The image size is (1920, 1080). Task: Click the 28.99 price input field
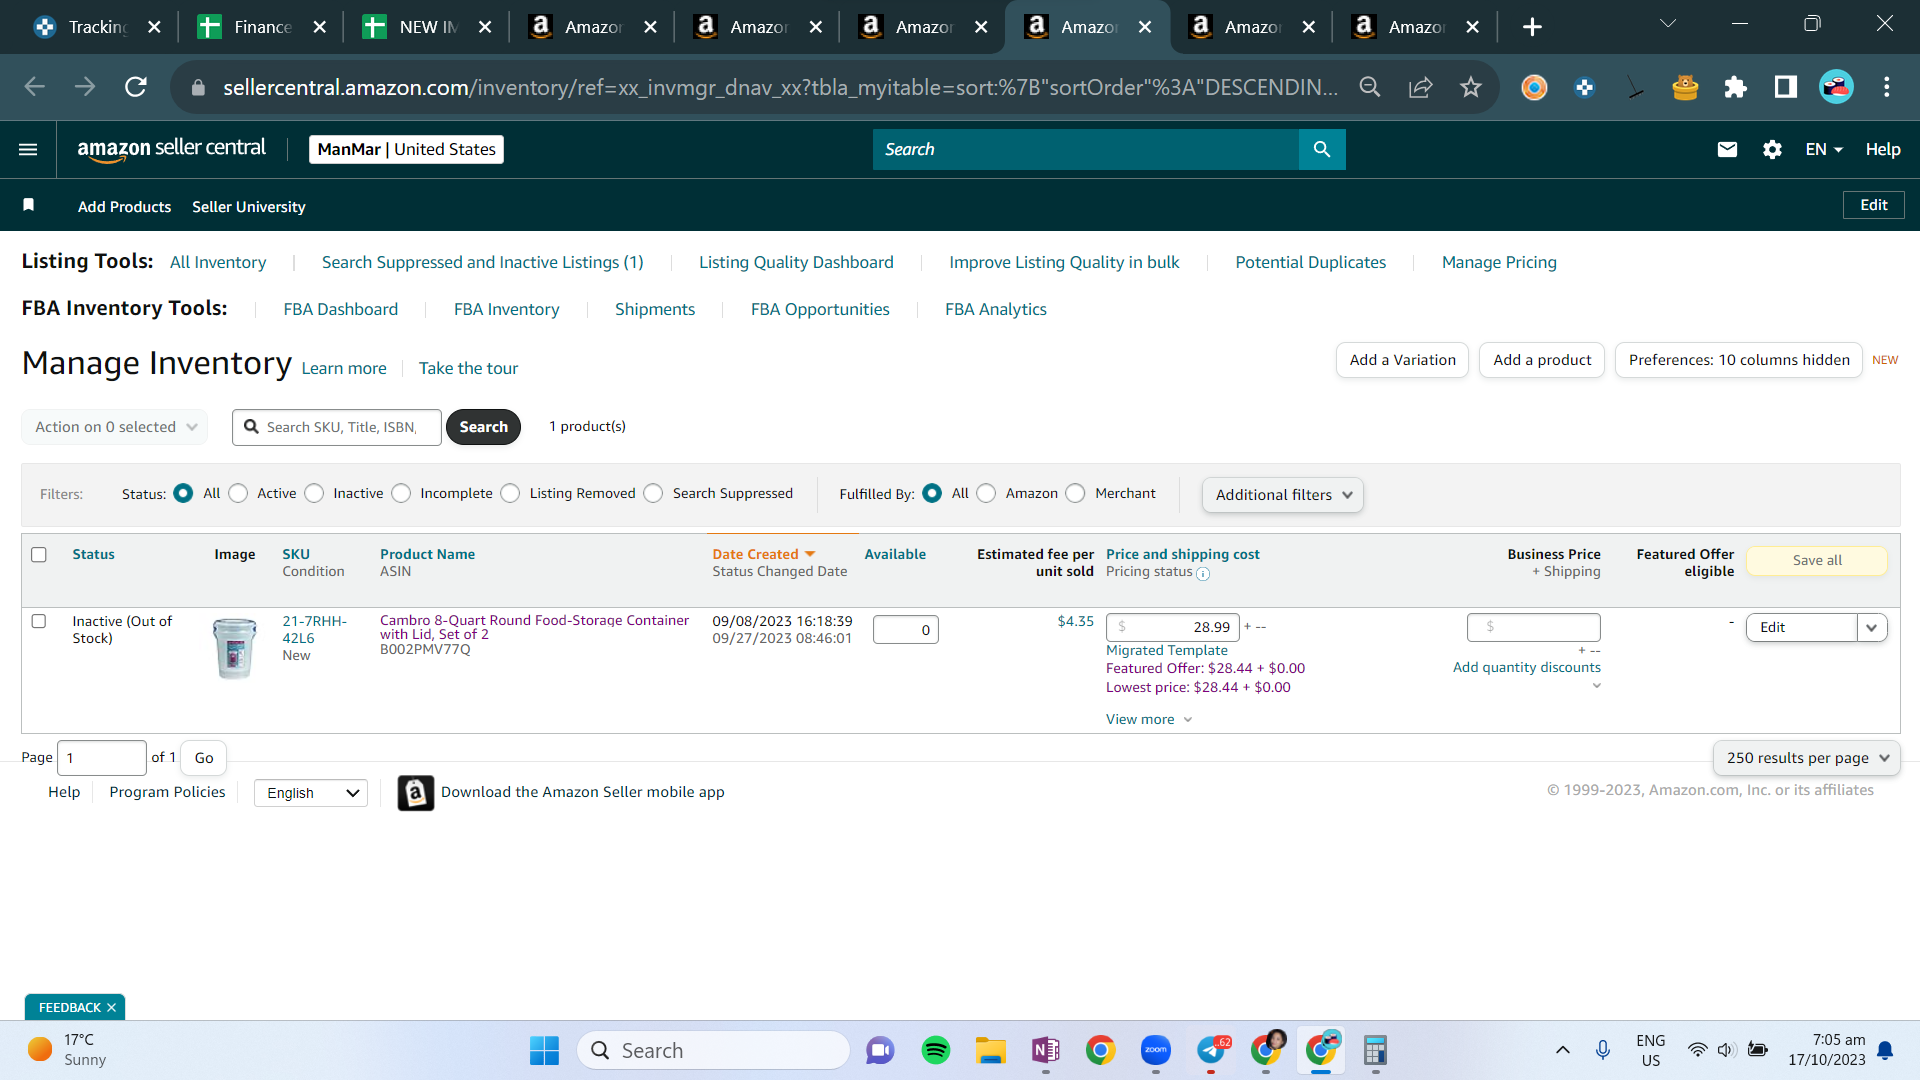1173,628
